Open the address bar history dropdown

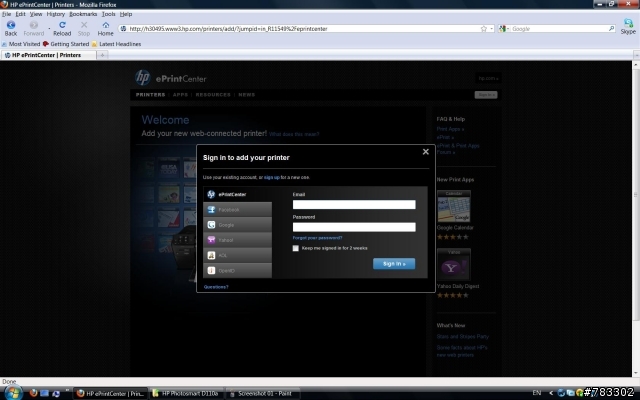click(491, 29)
